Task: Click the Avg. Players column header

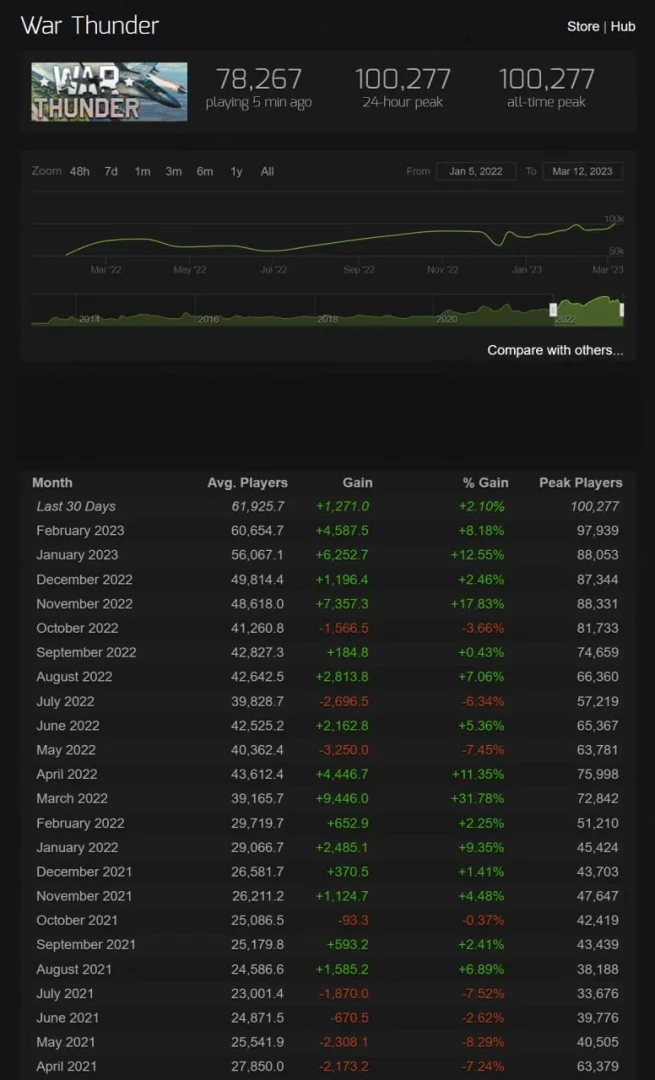Action: click(247, 482)
